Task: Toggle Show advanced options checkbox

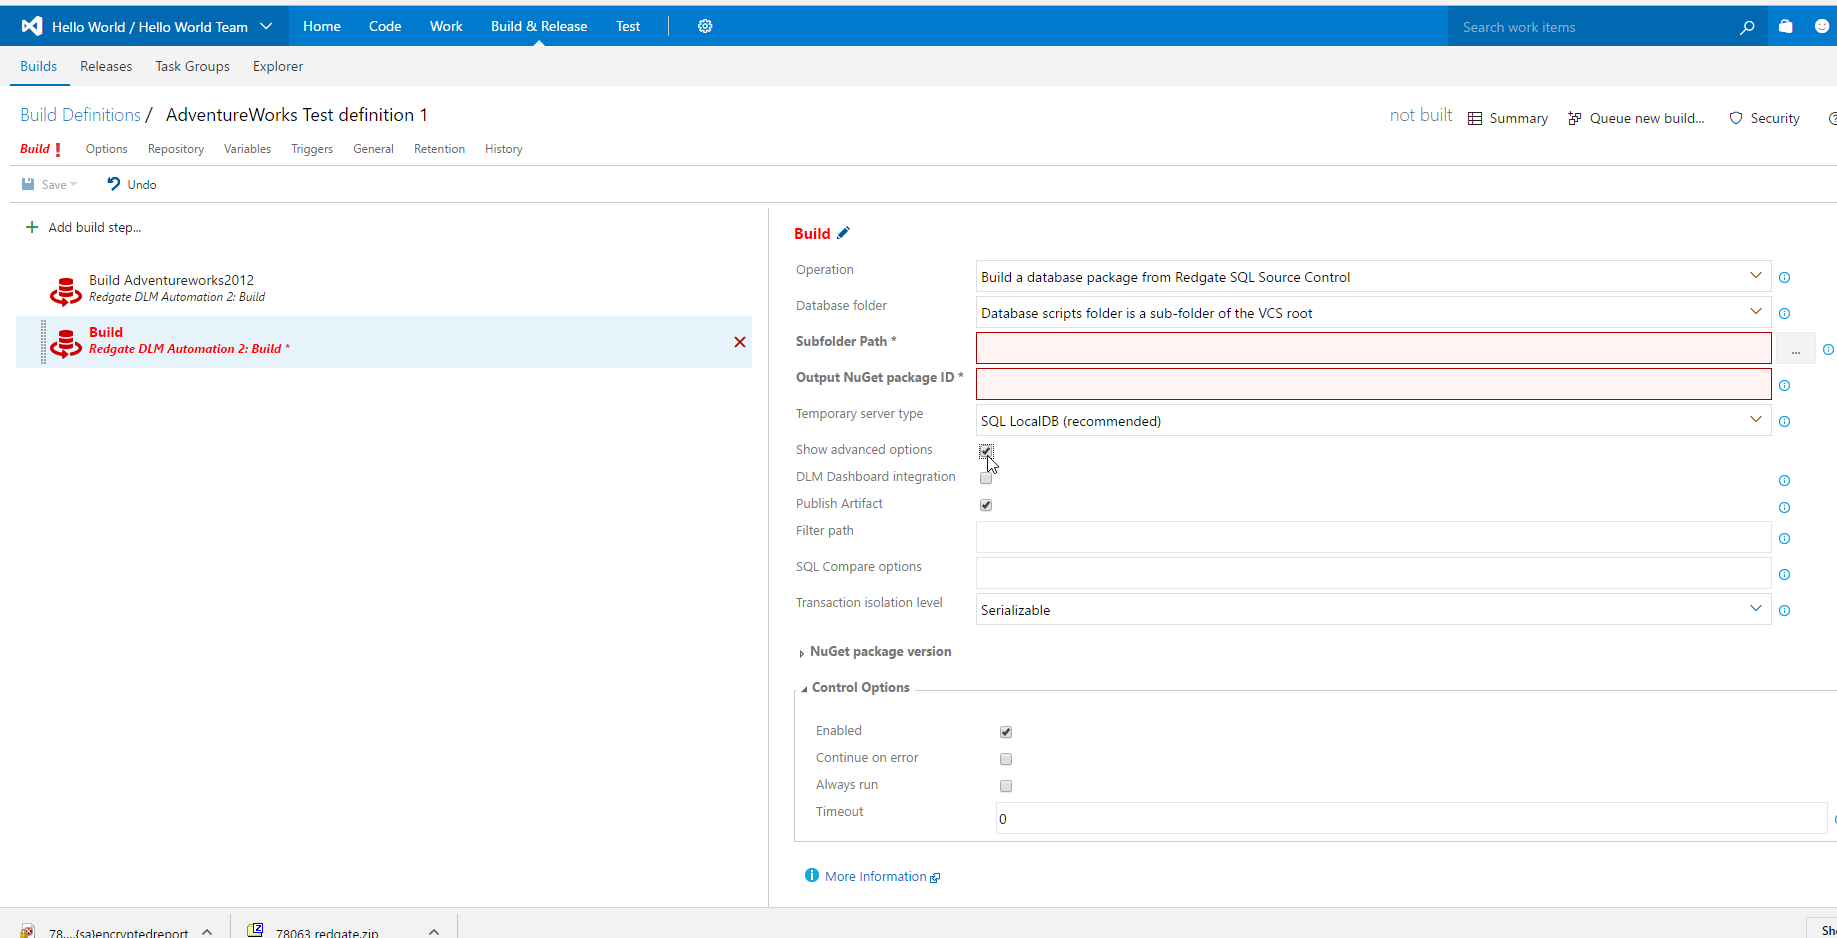Action: 986,451
